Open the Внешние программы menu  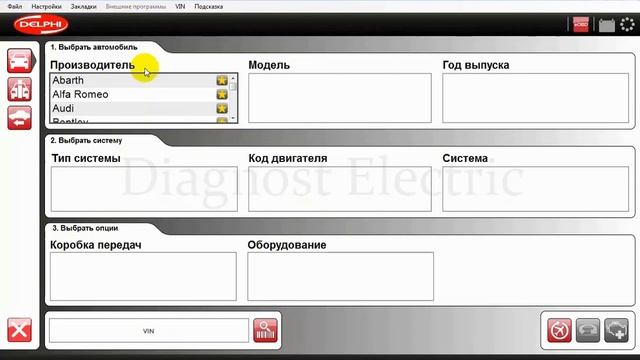136,7
